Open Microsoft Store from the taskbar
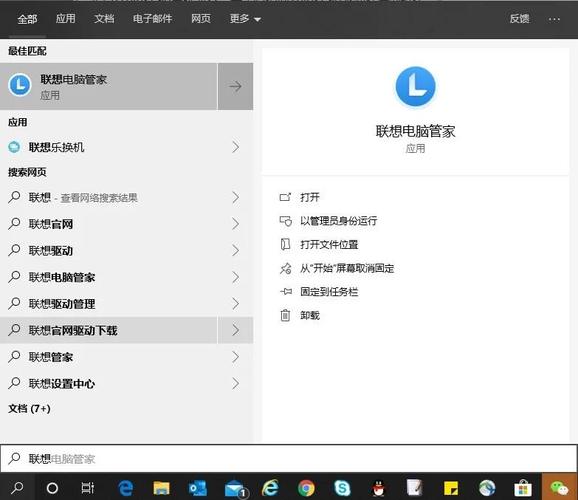 523,488
